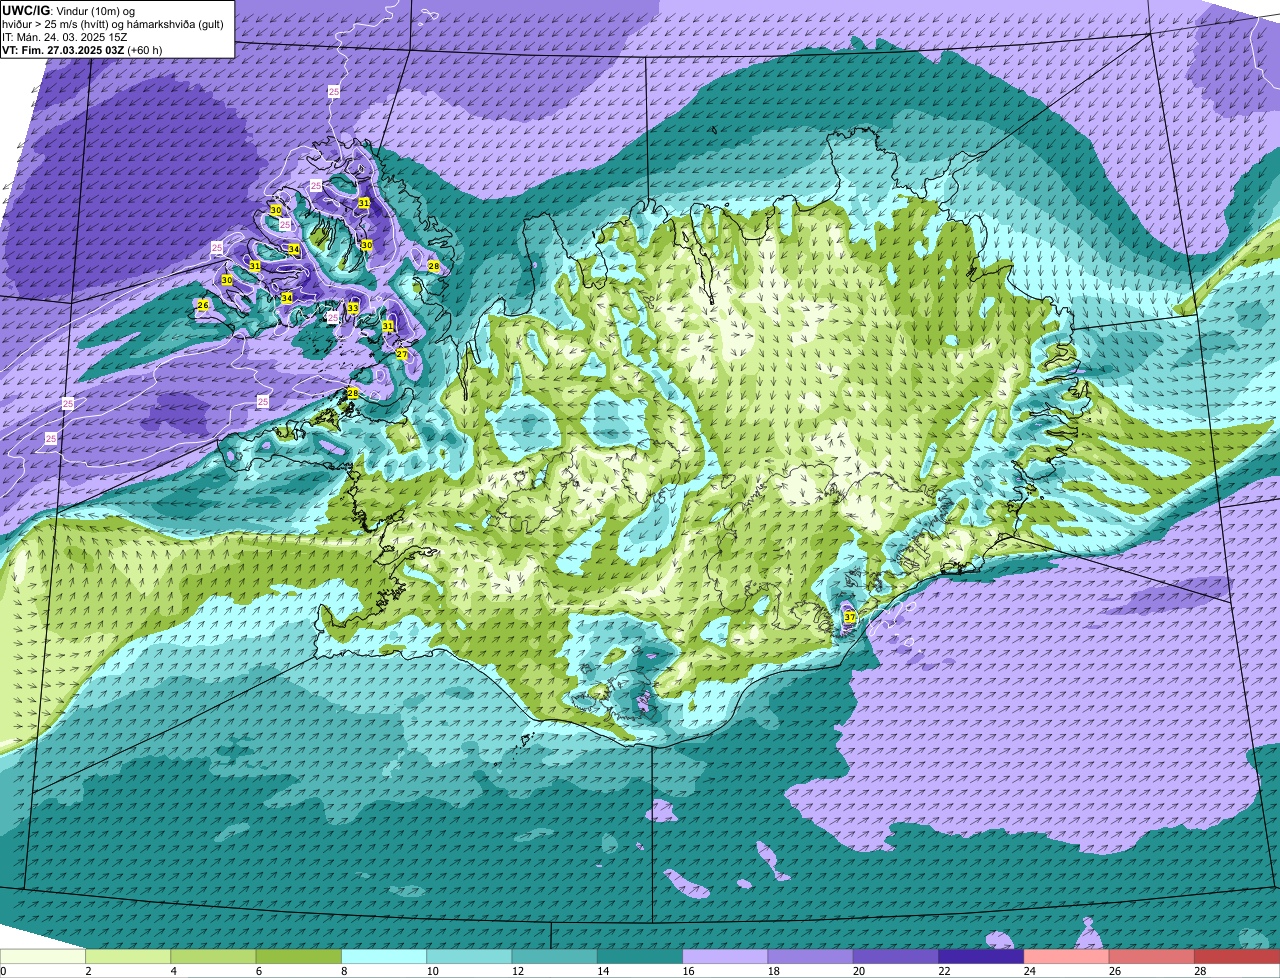Click the legend scale label 18

tap(773, 971)
